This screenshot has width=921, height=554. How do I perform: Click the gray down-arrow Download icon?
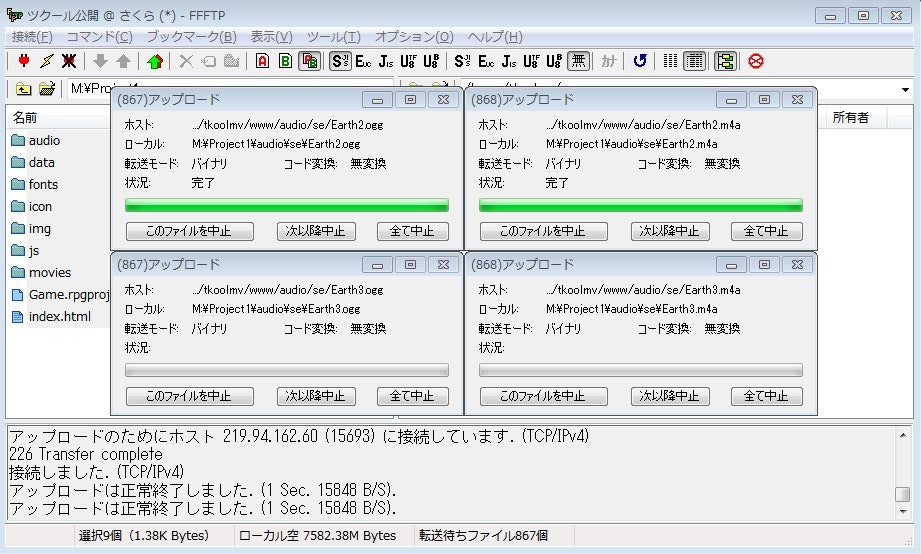coord(100,61)
